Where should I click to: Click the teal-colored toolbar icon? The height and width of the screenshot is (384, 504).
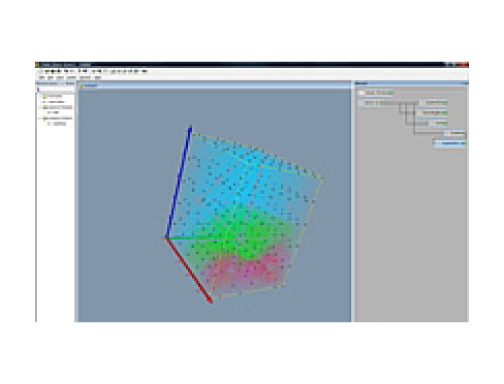[x=136, y=71]
